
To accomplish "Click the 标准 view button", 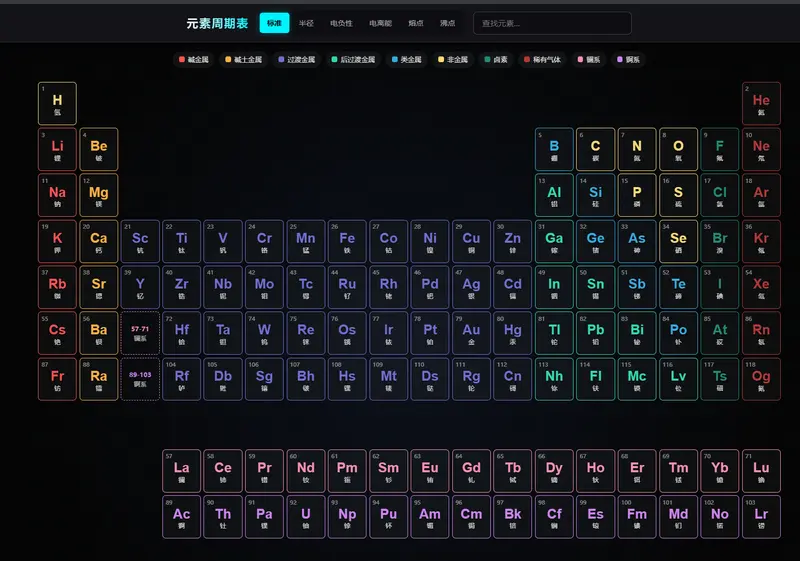I will point(274,23).
